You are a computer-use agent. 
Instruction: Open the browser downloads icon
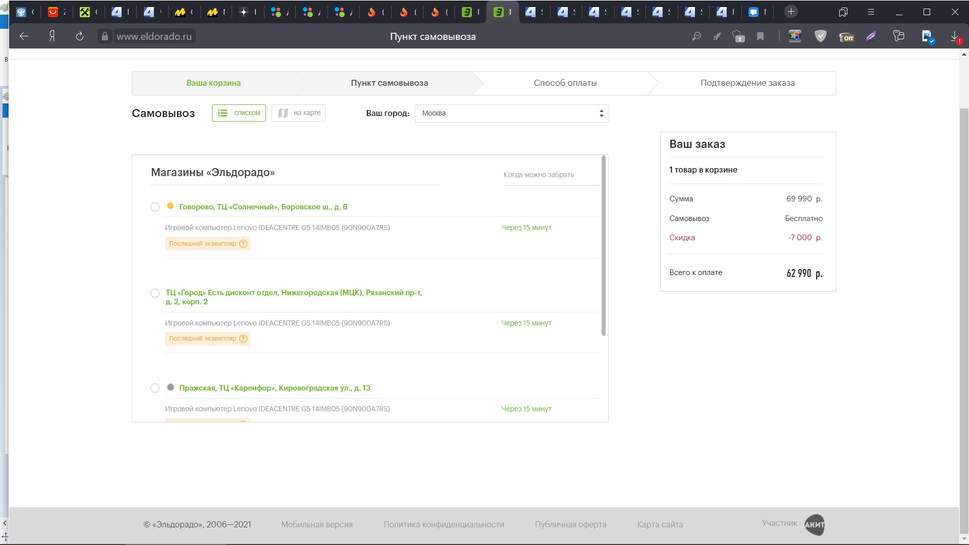click(954, 36)
